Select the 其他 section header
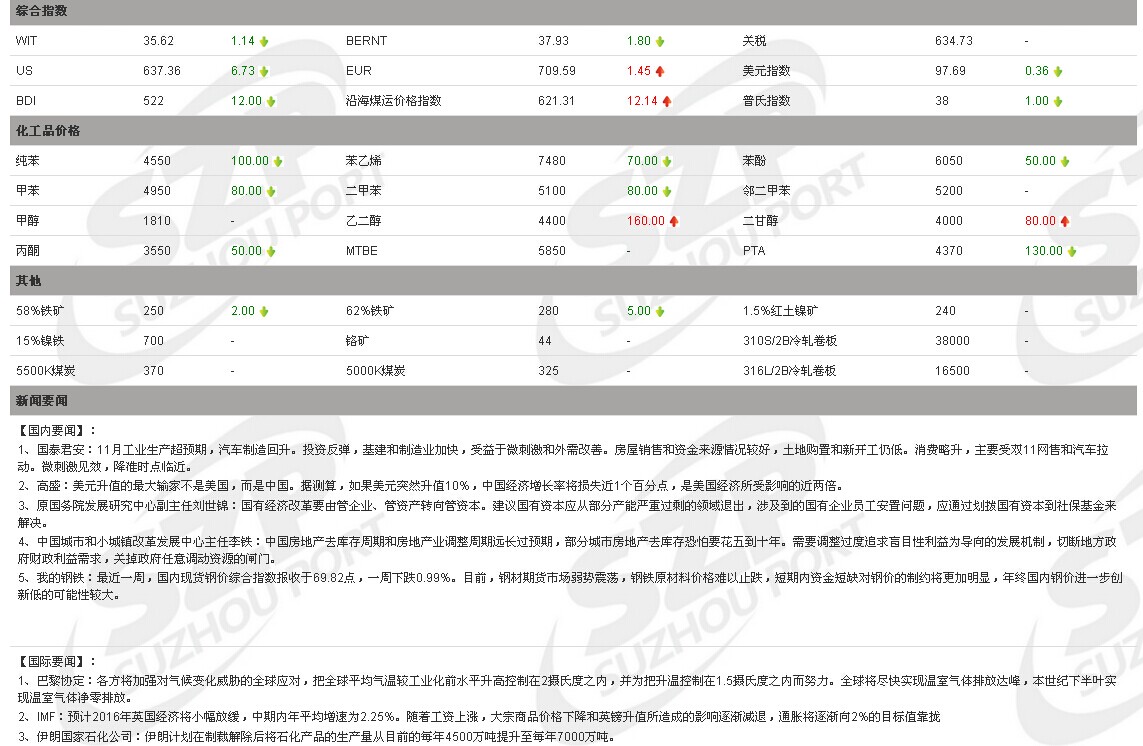Viewport: 1143px width, 746px height. (573, 281)
